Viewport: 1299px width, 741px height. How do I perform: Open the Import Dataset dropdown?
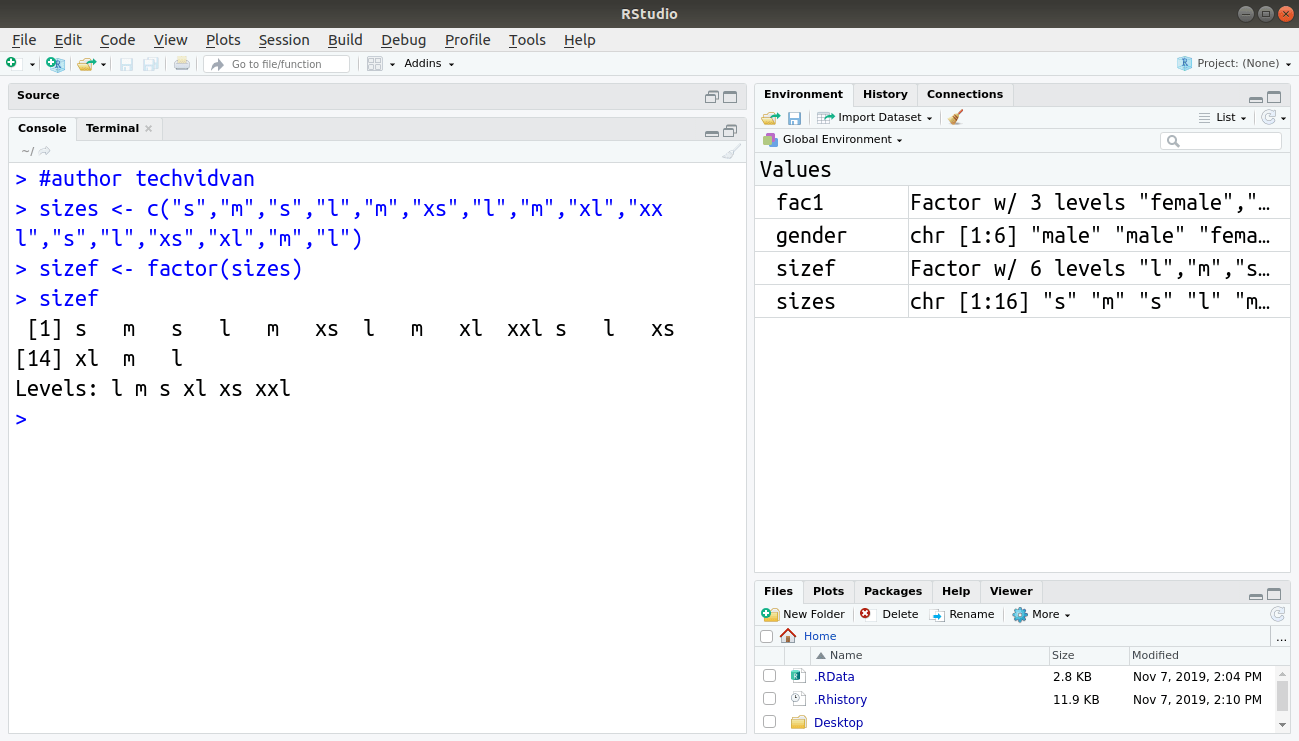(x=875, y=117)
